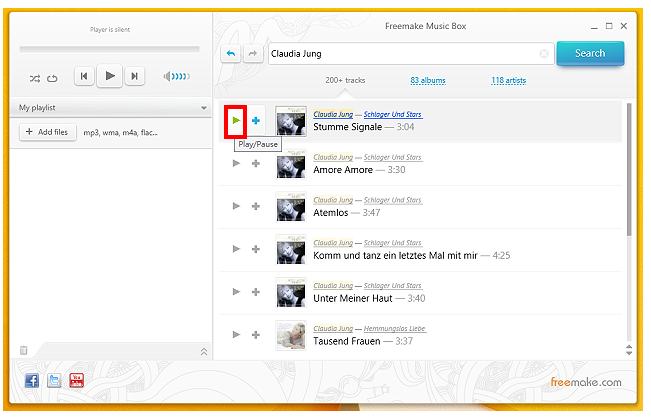651x417 pixels.
Task: Play the Stumme Signale track
Action: [236, 120]
